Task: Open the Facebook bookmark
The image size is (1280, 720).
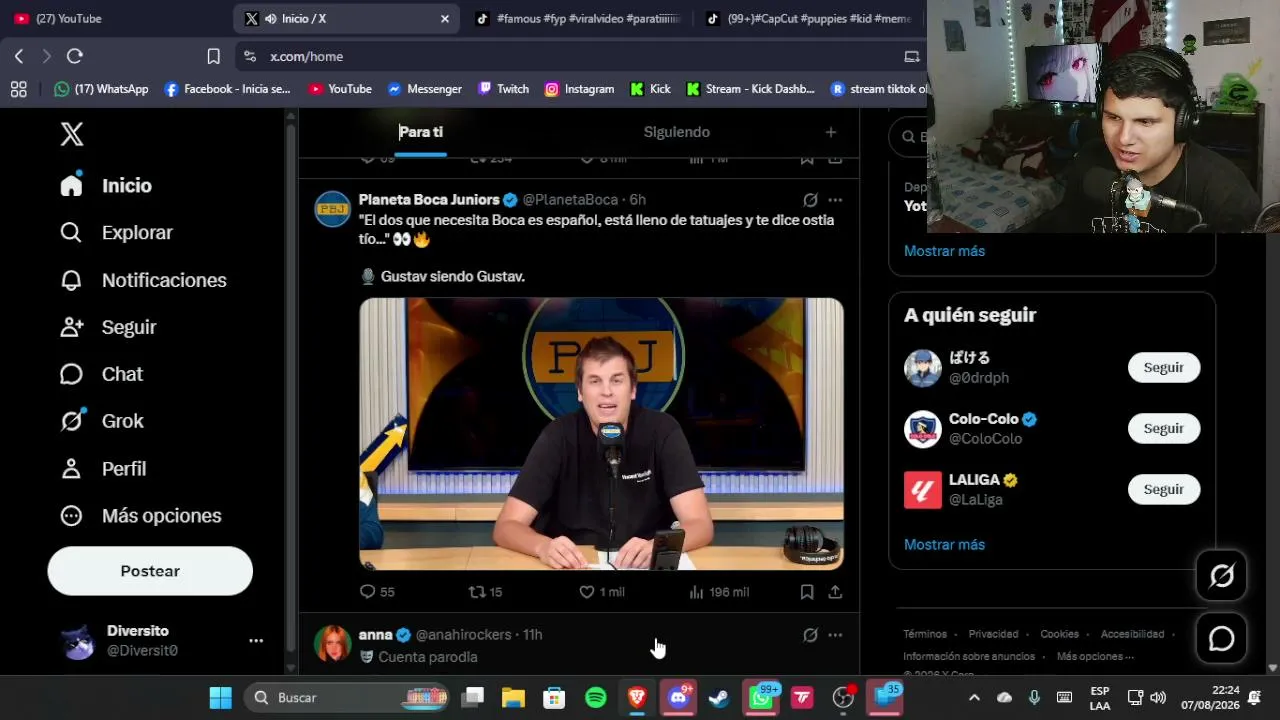Action: [x=227, y=89]
